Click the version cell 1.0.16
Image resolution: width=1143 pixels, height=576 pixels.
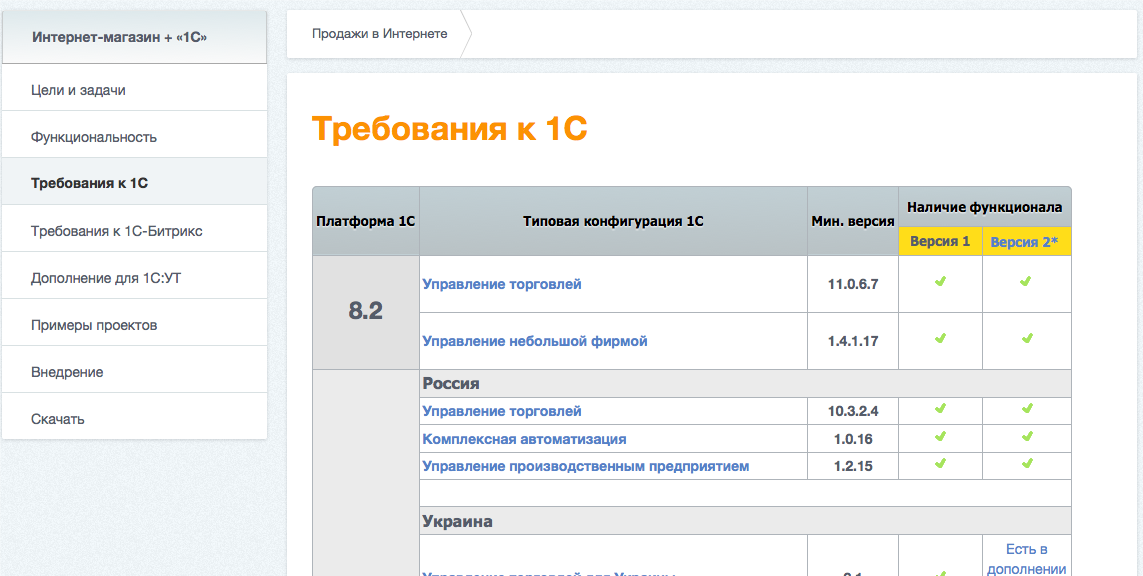853,439
